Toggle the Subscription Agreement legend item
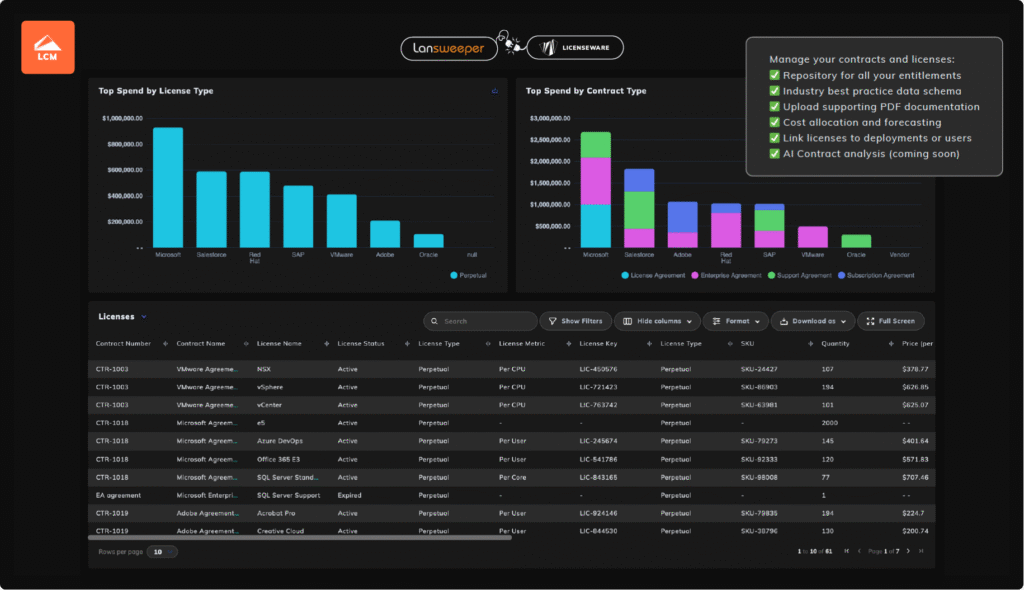 coord(876,276)
